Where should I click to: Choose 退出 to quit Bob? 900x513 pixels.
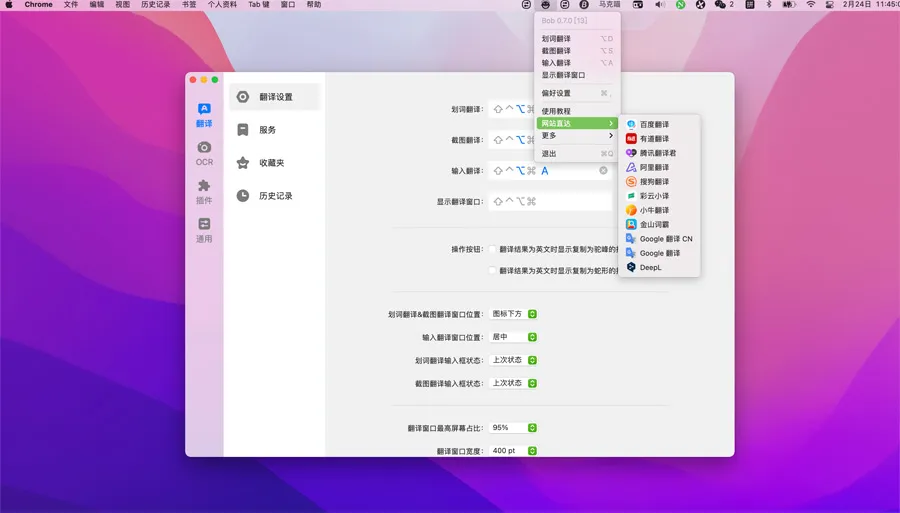click(549, 154)
